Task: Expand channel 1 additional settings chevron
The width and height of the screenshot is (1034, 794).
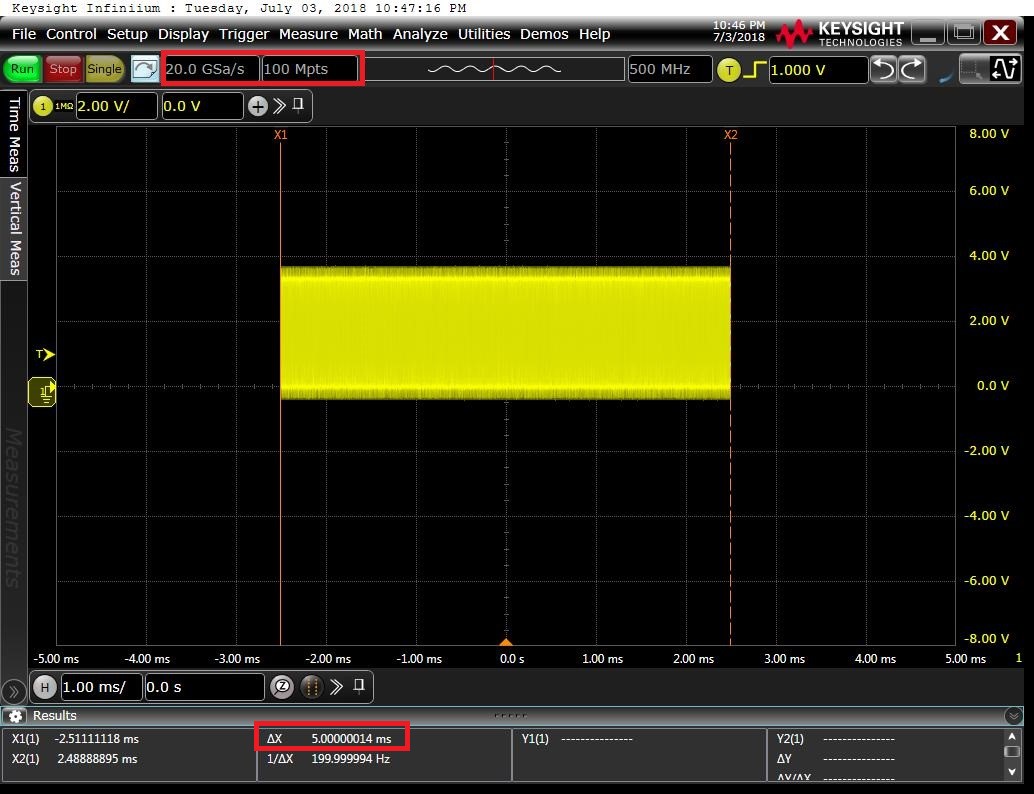Action: (279, 106)
